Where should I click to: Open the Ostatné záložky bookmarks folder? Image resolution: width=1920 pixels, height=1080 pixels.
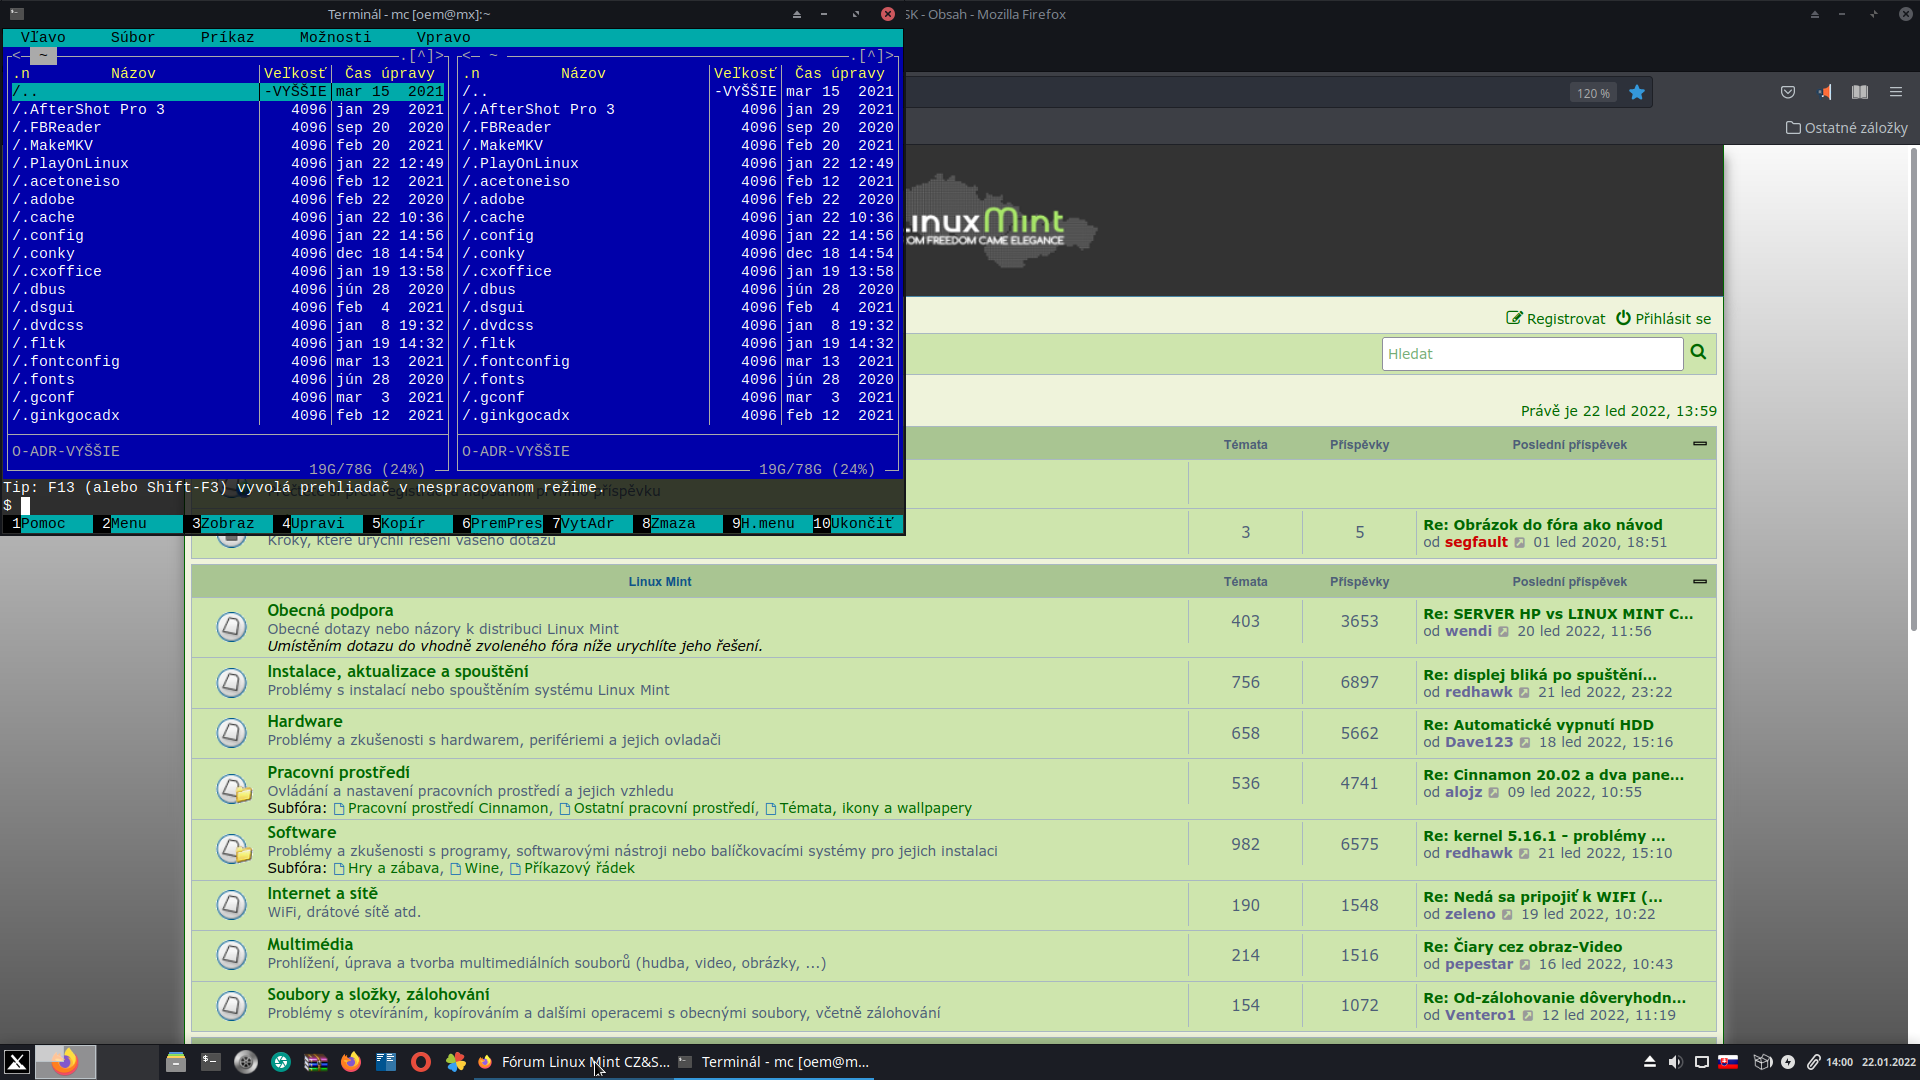1846,128
